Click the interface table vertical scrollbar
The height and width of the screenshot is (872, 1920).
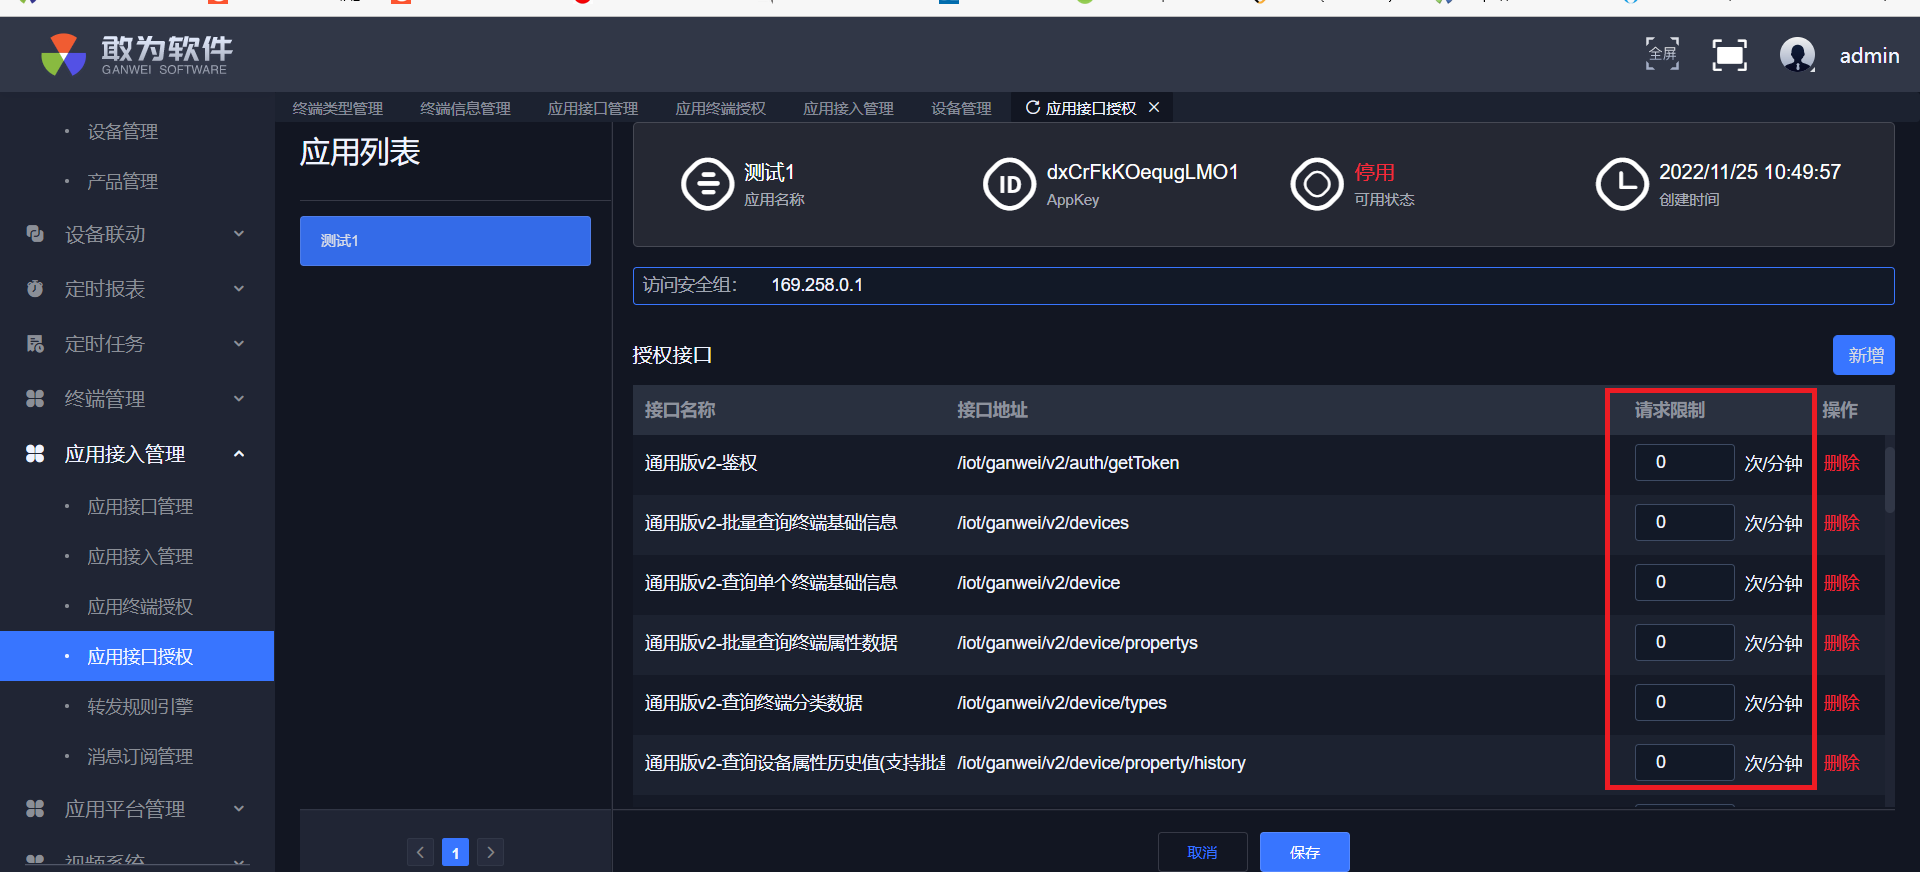pyautogui.click(x=1889, y=480)
